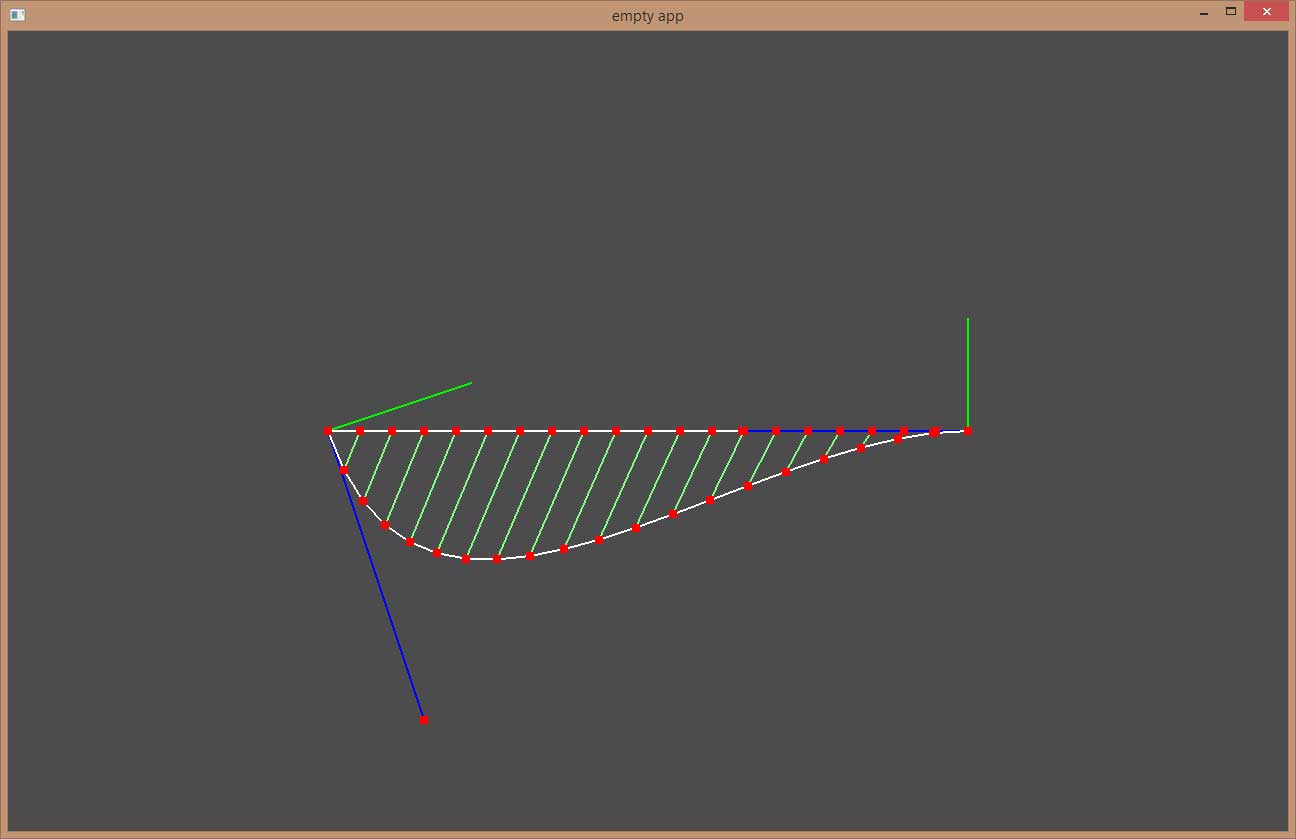The width and height of the screenshot is (1296, 839).
Task: Click the "empty app" window title text
Action: tap(647, 16)
